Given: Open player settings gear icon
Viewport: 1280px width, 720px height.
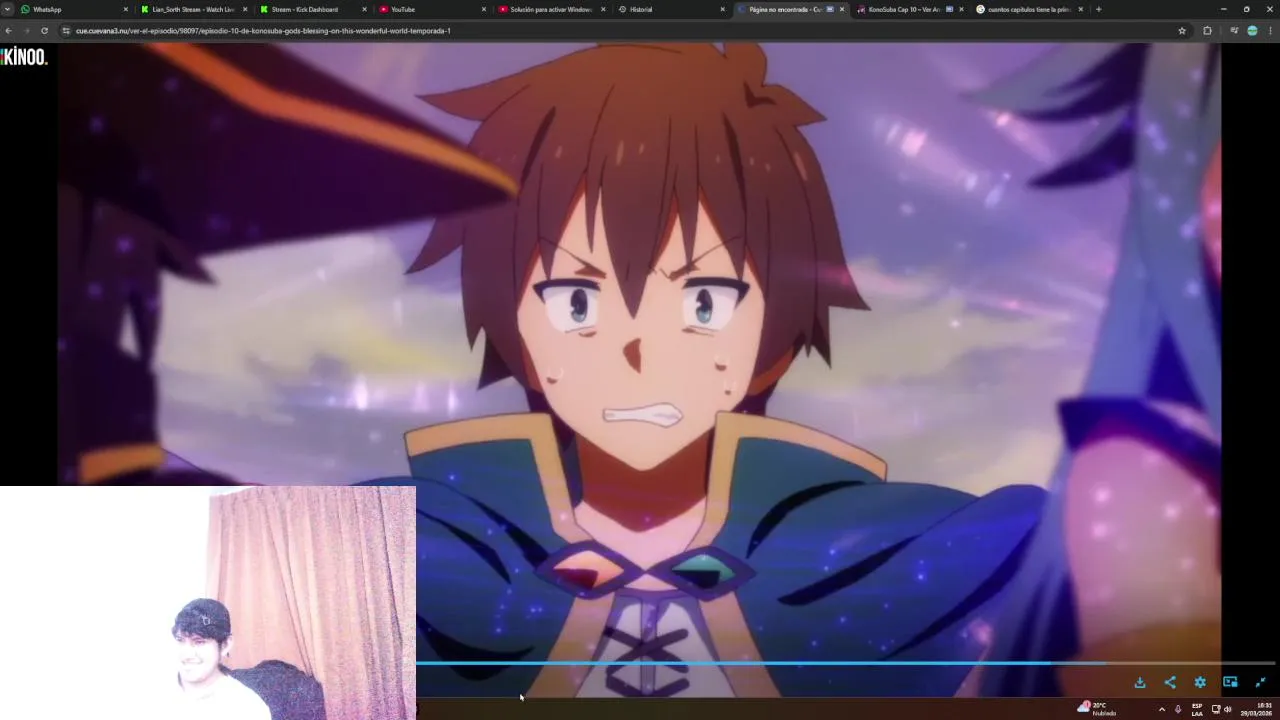Looking at the screenshot, I should pyautogui.click(x=1200, y=682).
